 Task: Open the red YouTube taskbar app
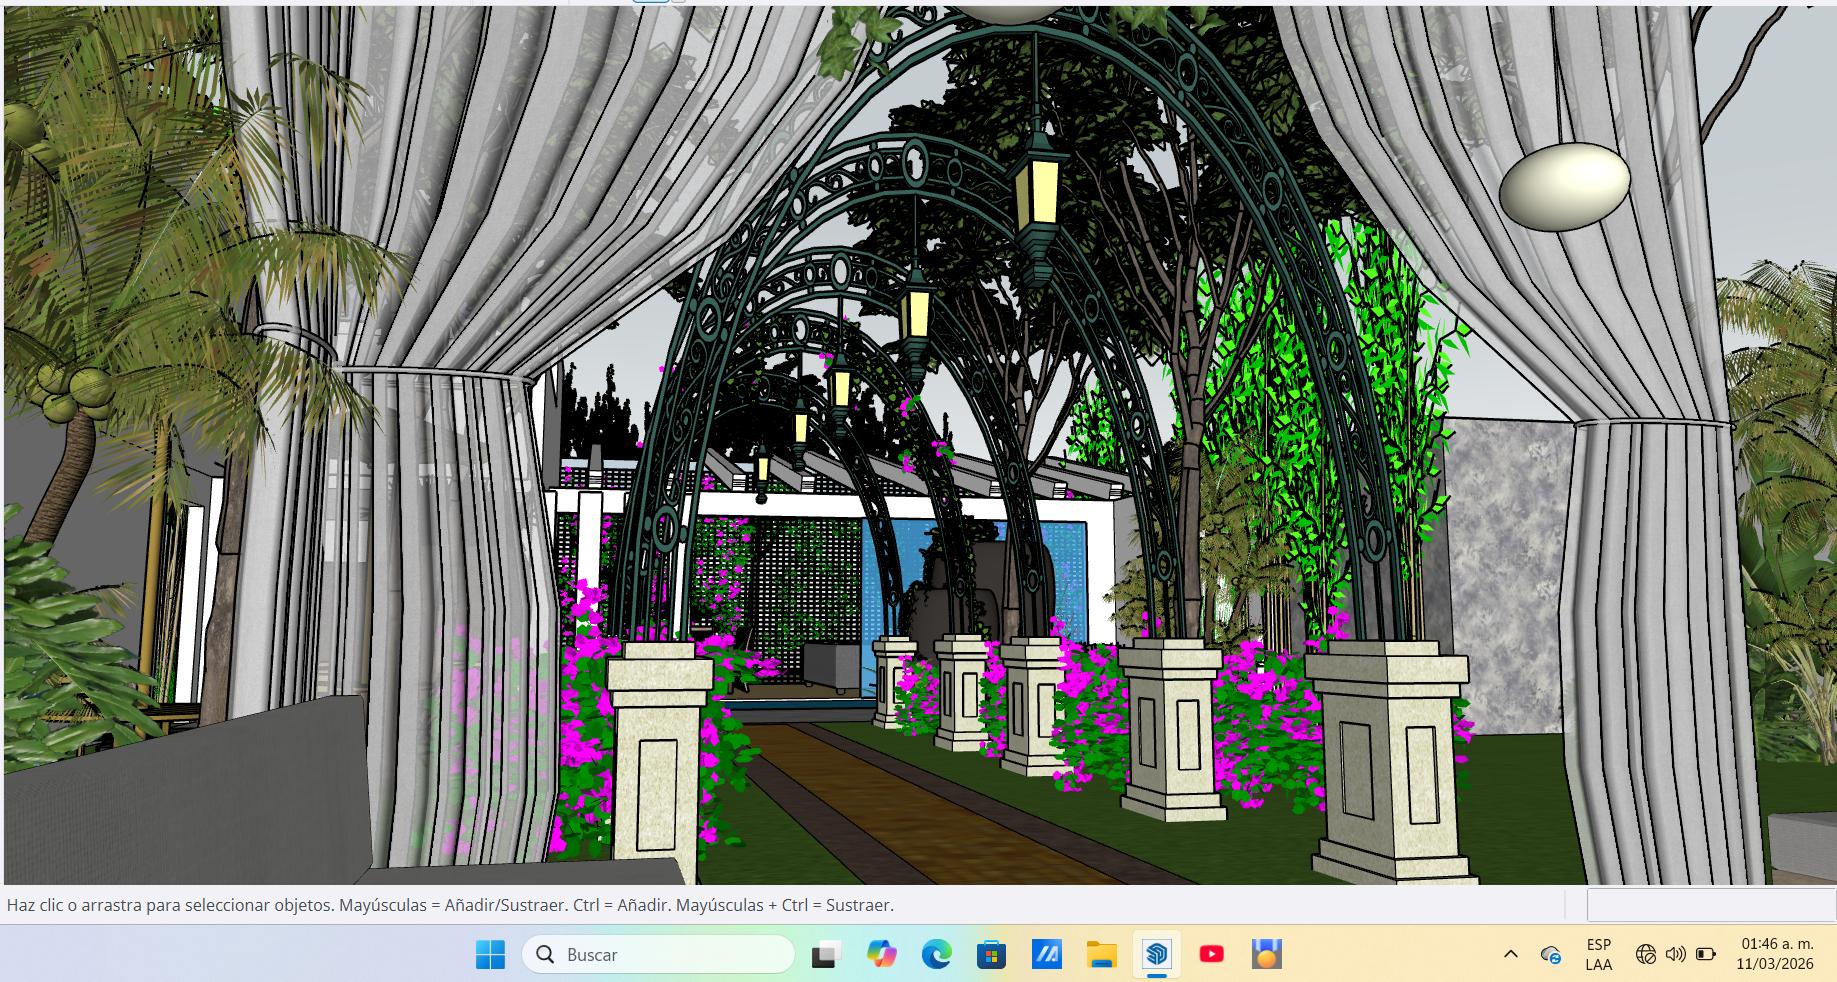click(1211, 955)
